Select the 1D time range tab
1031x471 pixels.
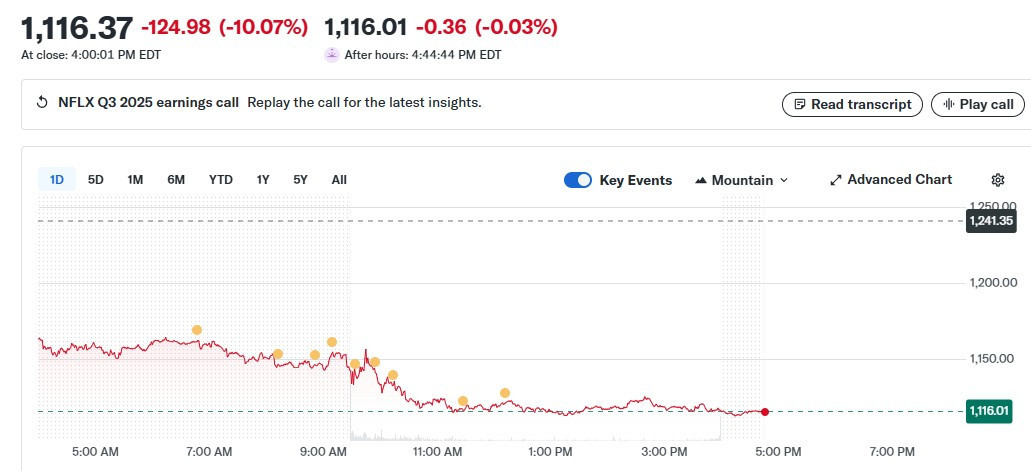coord(57,180)
